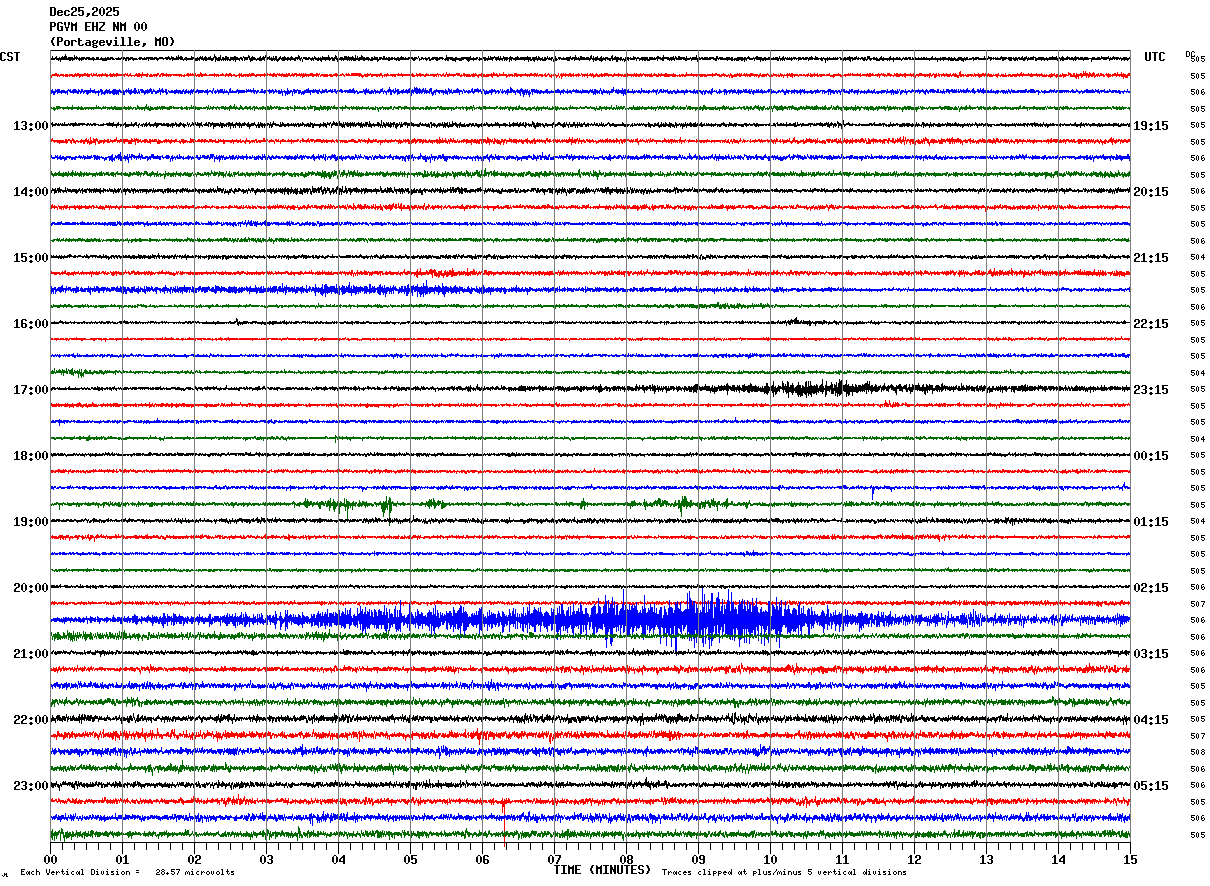The image size is (1210, 886).
Task: Click the location text (Portageville, MO)
Action: pos(112,42)
